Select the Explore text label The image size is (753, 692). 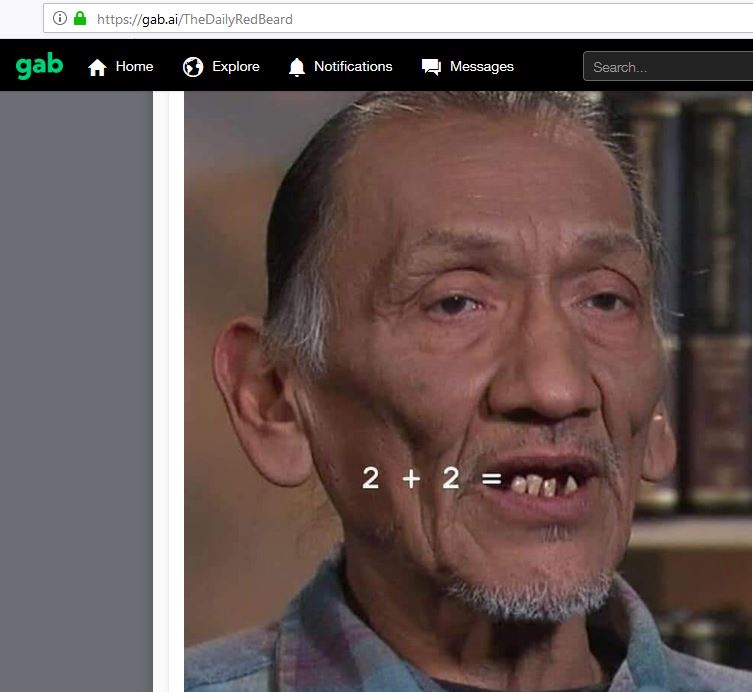[235, 66]
